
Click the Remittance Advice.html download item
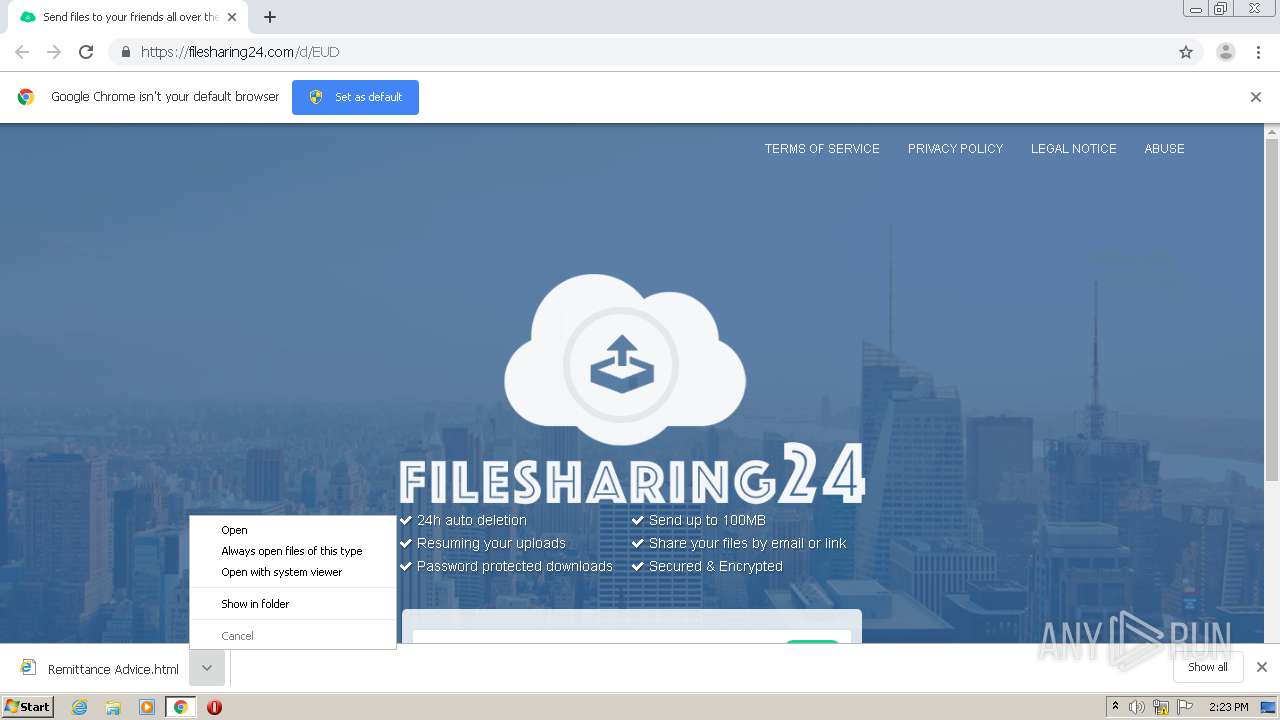(x=100, y=668)
